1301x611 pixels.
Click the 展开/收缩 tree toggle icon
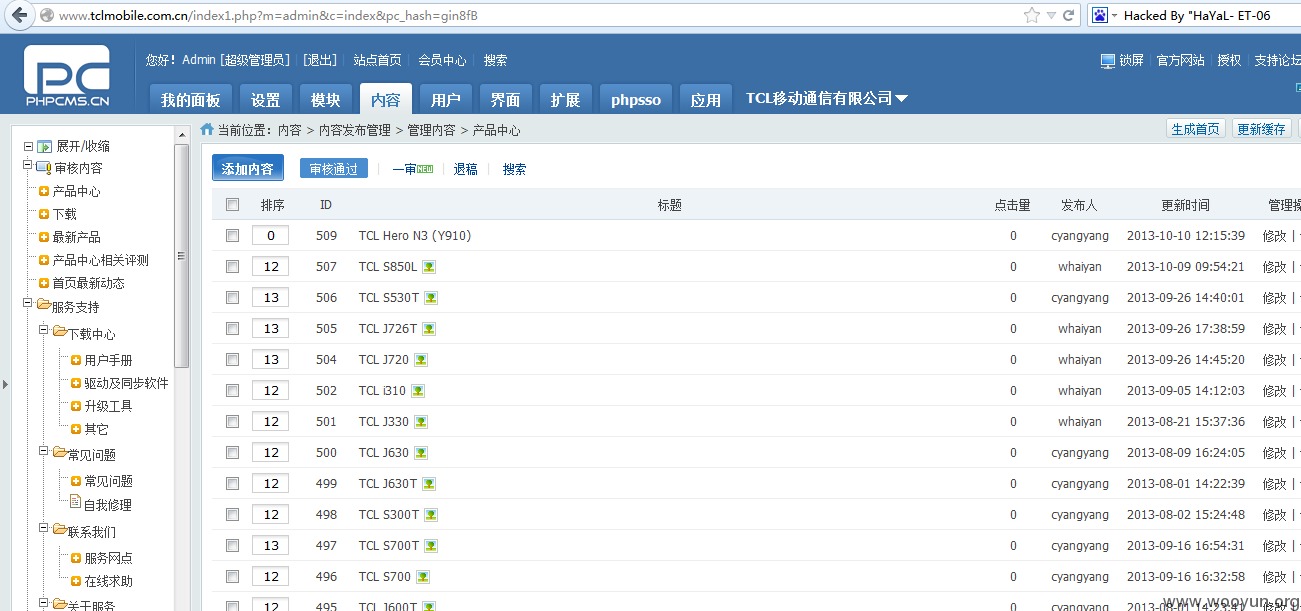click(x=44, y=146)
